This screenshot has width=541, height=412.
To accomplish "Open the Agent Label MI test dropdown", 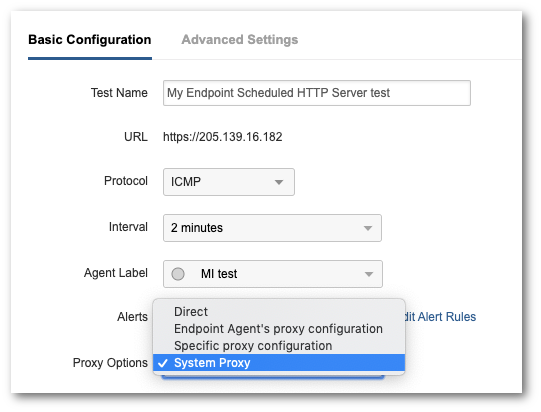I will click(x=273, y=274).
